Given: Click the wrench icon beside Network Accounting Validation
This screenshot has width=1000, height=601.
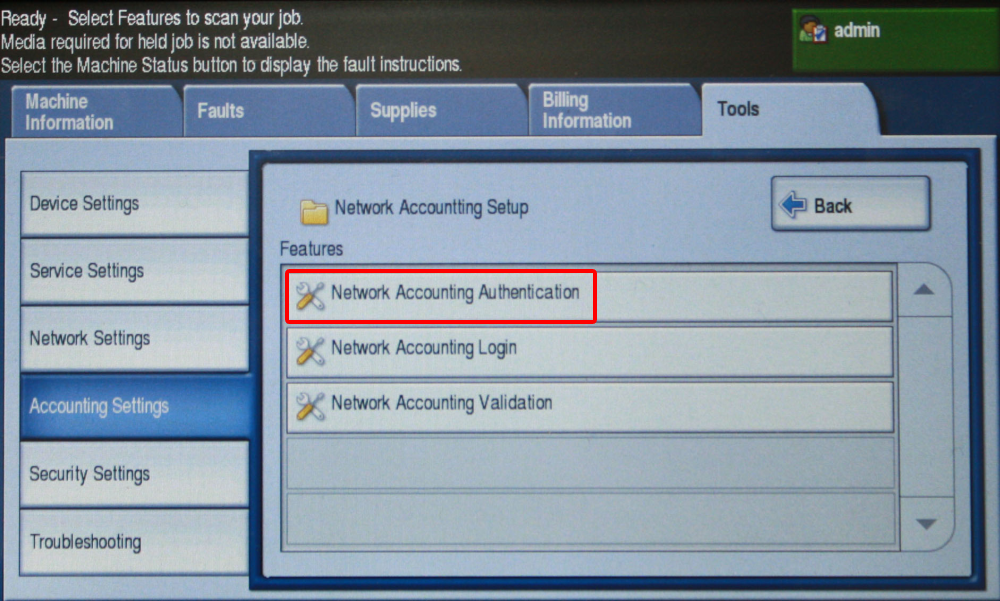Looking at the screenshot, I should [x=311, y=405].
